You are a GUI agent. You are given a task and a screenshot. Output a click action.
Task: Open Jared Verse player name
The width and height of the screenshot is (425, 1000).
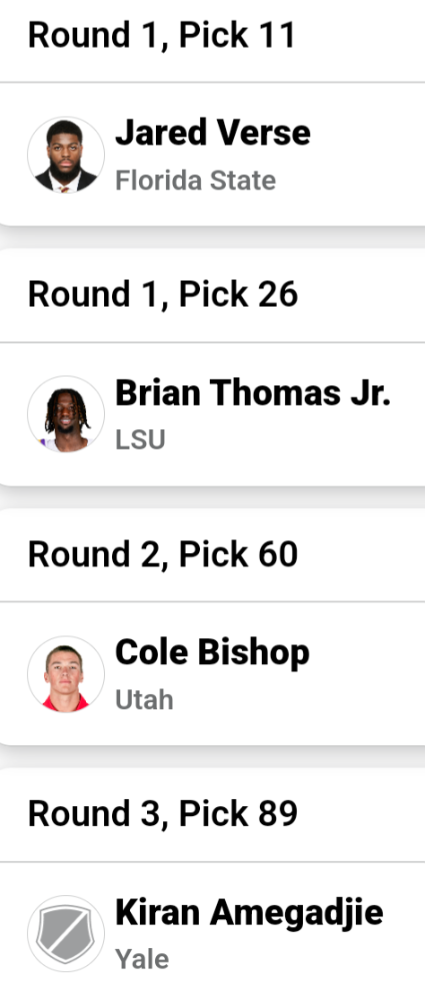coord(212,133)
